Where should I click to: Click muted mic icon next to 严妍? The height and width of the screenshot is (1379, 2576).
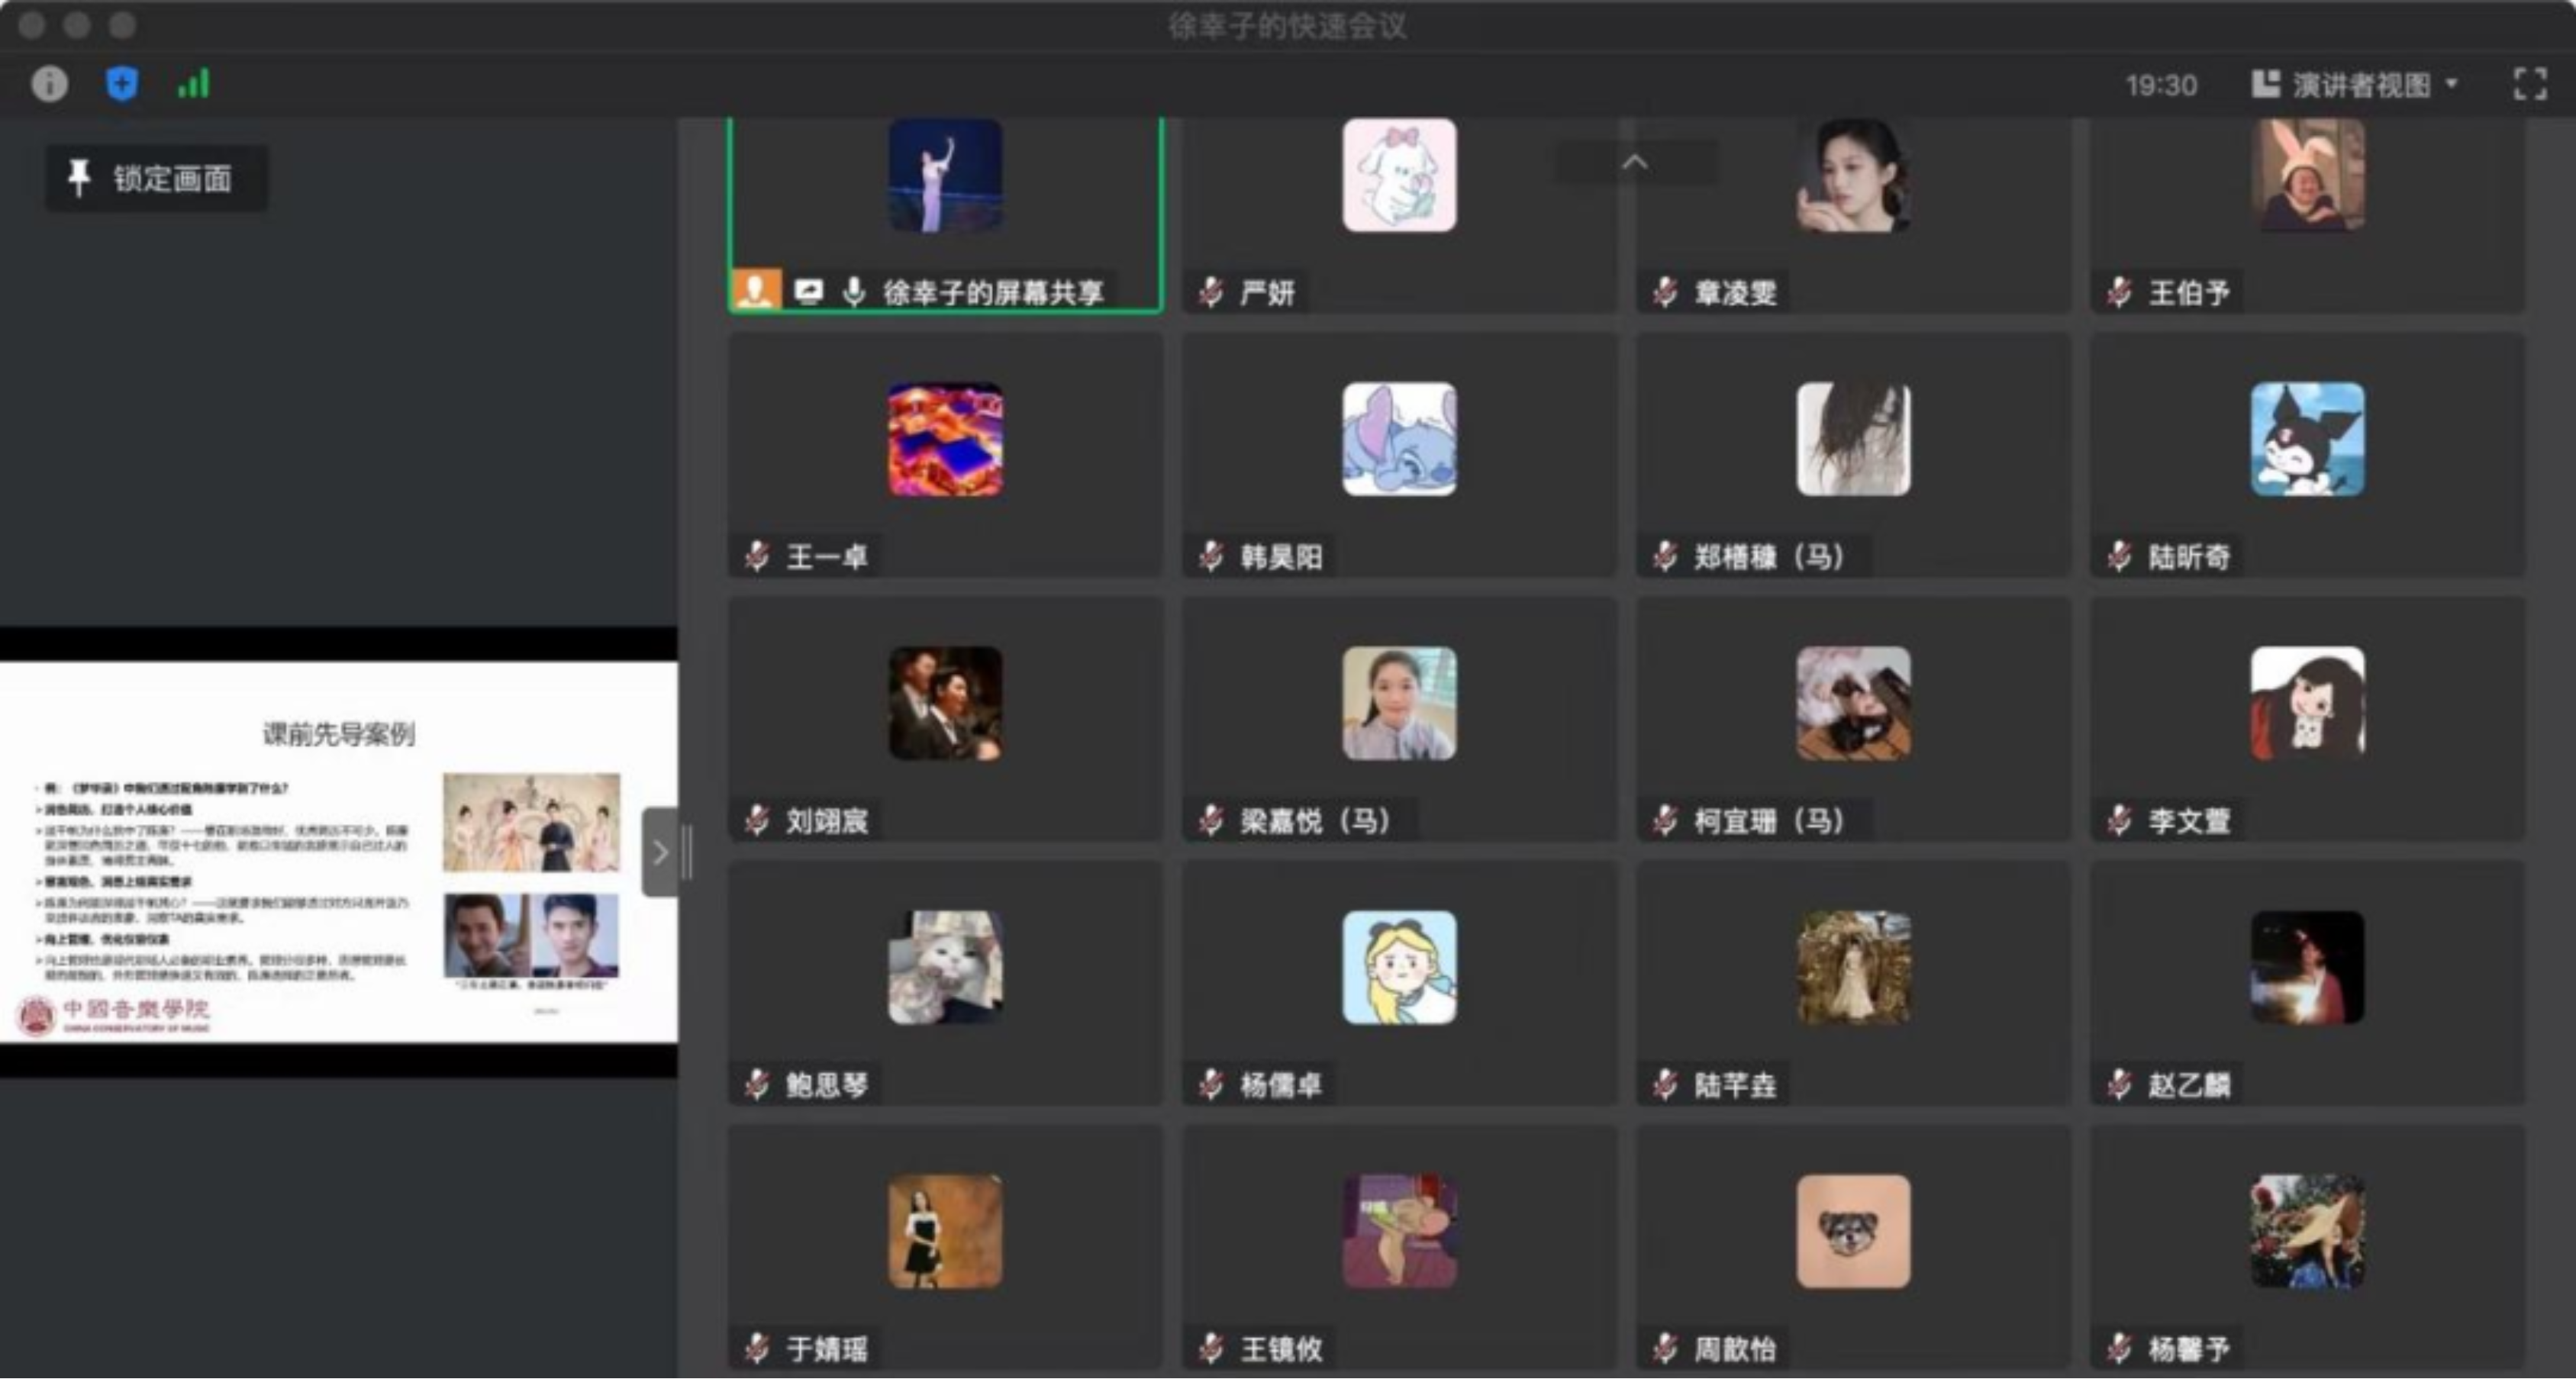click(1211, 292)
